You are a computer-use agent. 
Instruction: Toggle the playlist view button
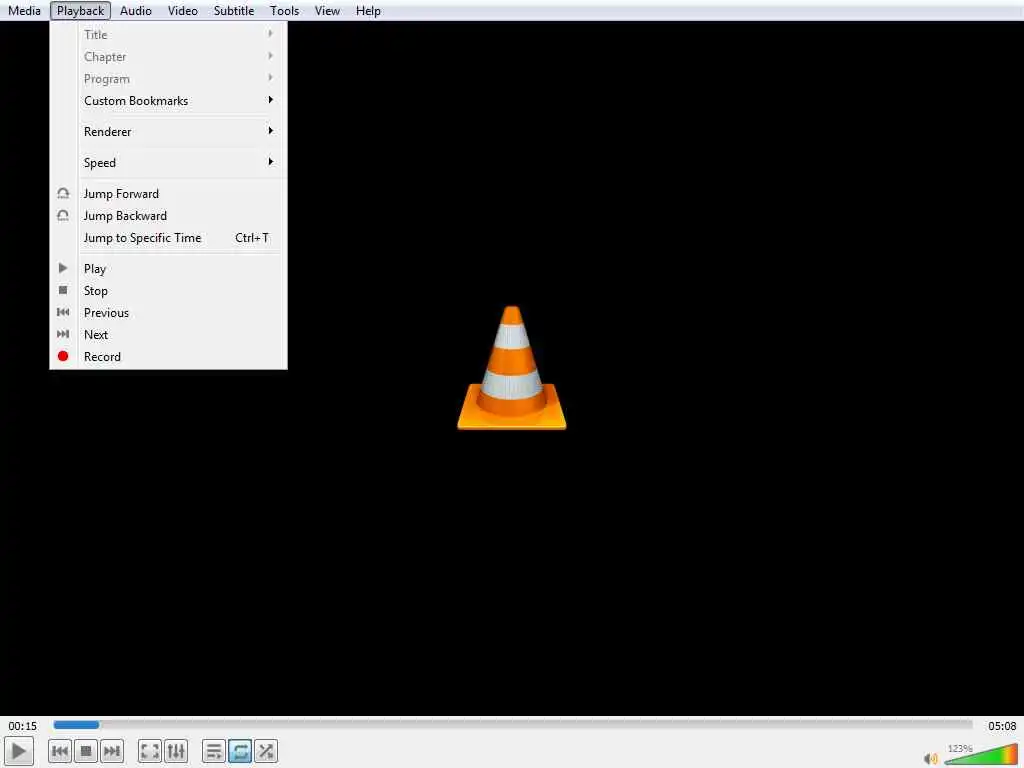pos(214,751)
